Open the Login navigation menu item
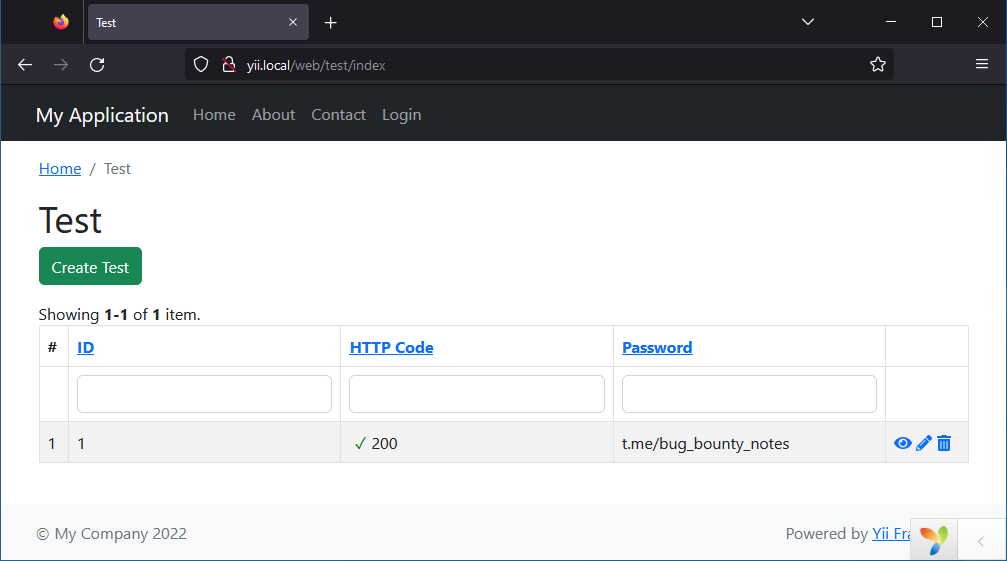This screenshot has height=561, width=1007. [401, 115]
